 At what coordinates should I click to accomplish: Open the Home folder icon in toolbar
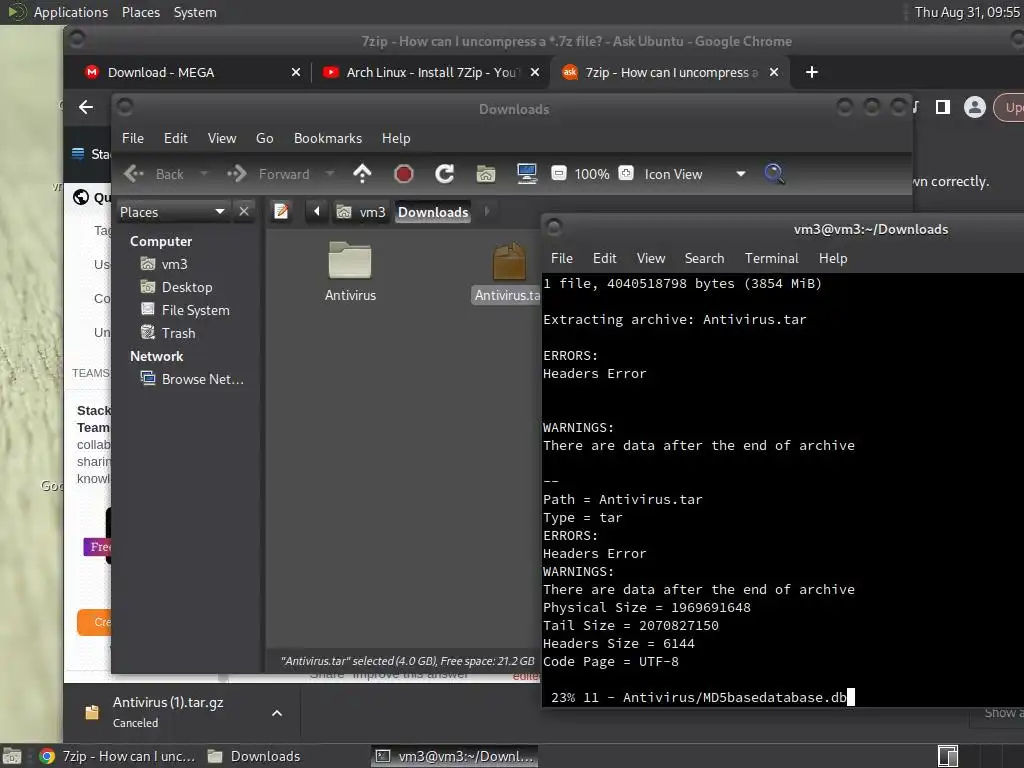click(486, 174)
